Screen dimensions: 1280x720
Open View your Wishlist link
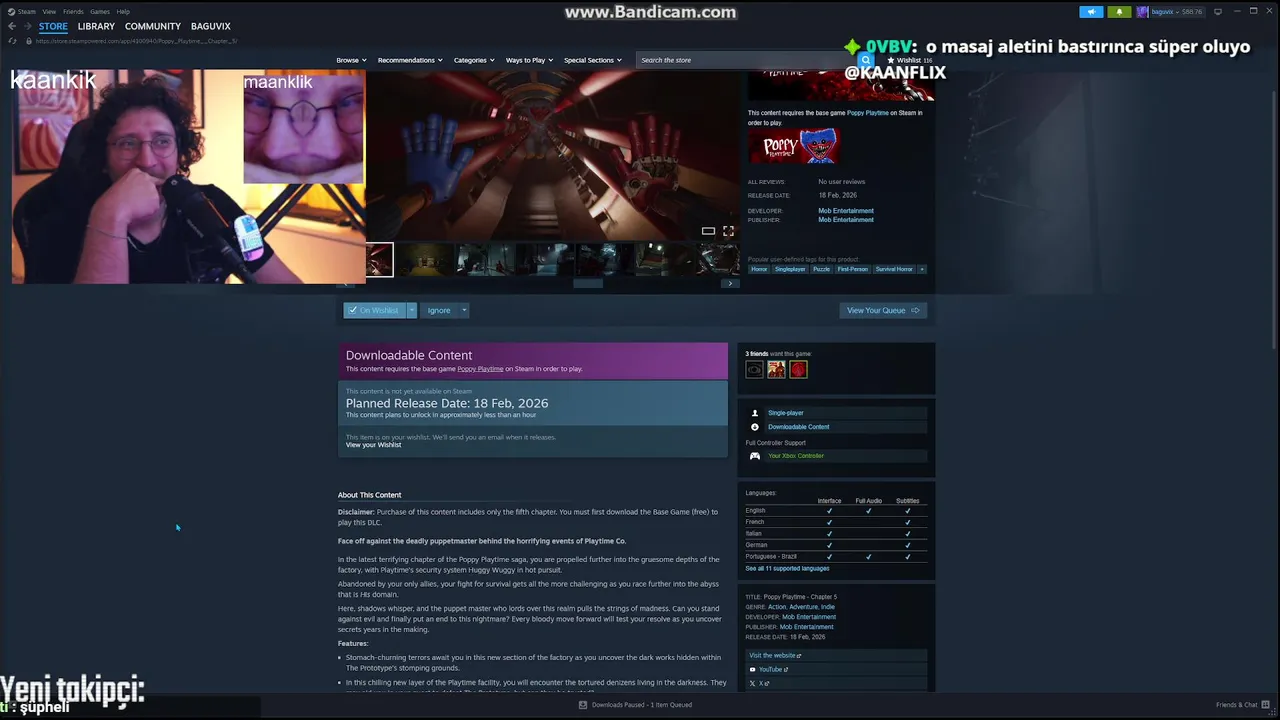373,445
